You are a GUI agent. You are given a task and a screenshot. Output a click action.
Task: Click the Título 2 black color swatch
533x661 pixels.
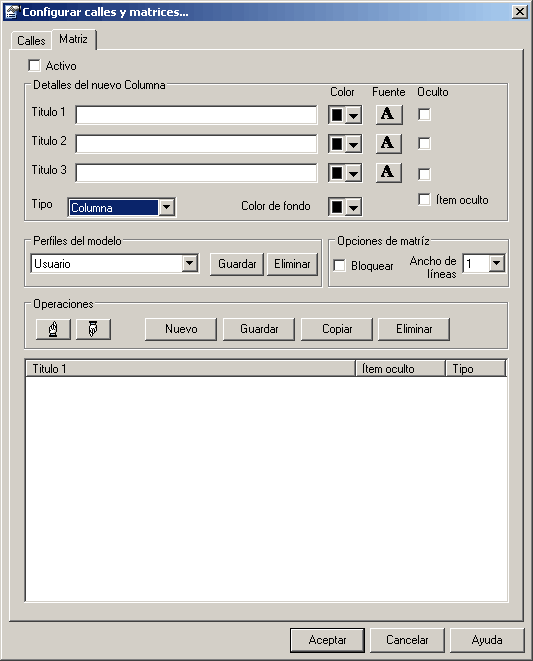coord(337,144)
